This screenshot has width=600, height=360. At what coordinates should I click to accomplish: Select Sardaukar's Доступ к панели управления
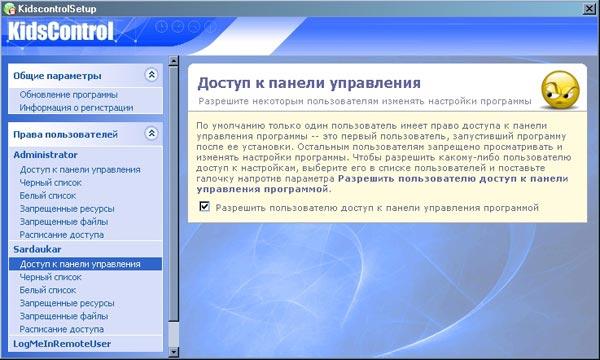point(85,264)
